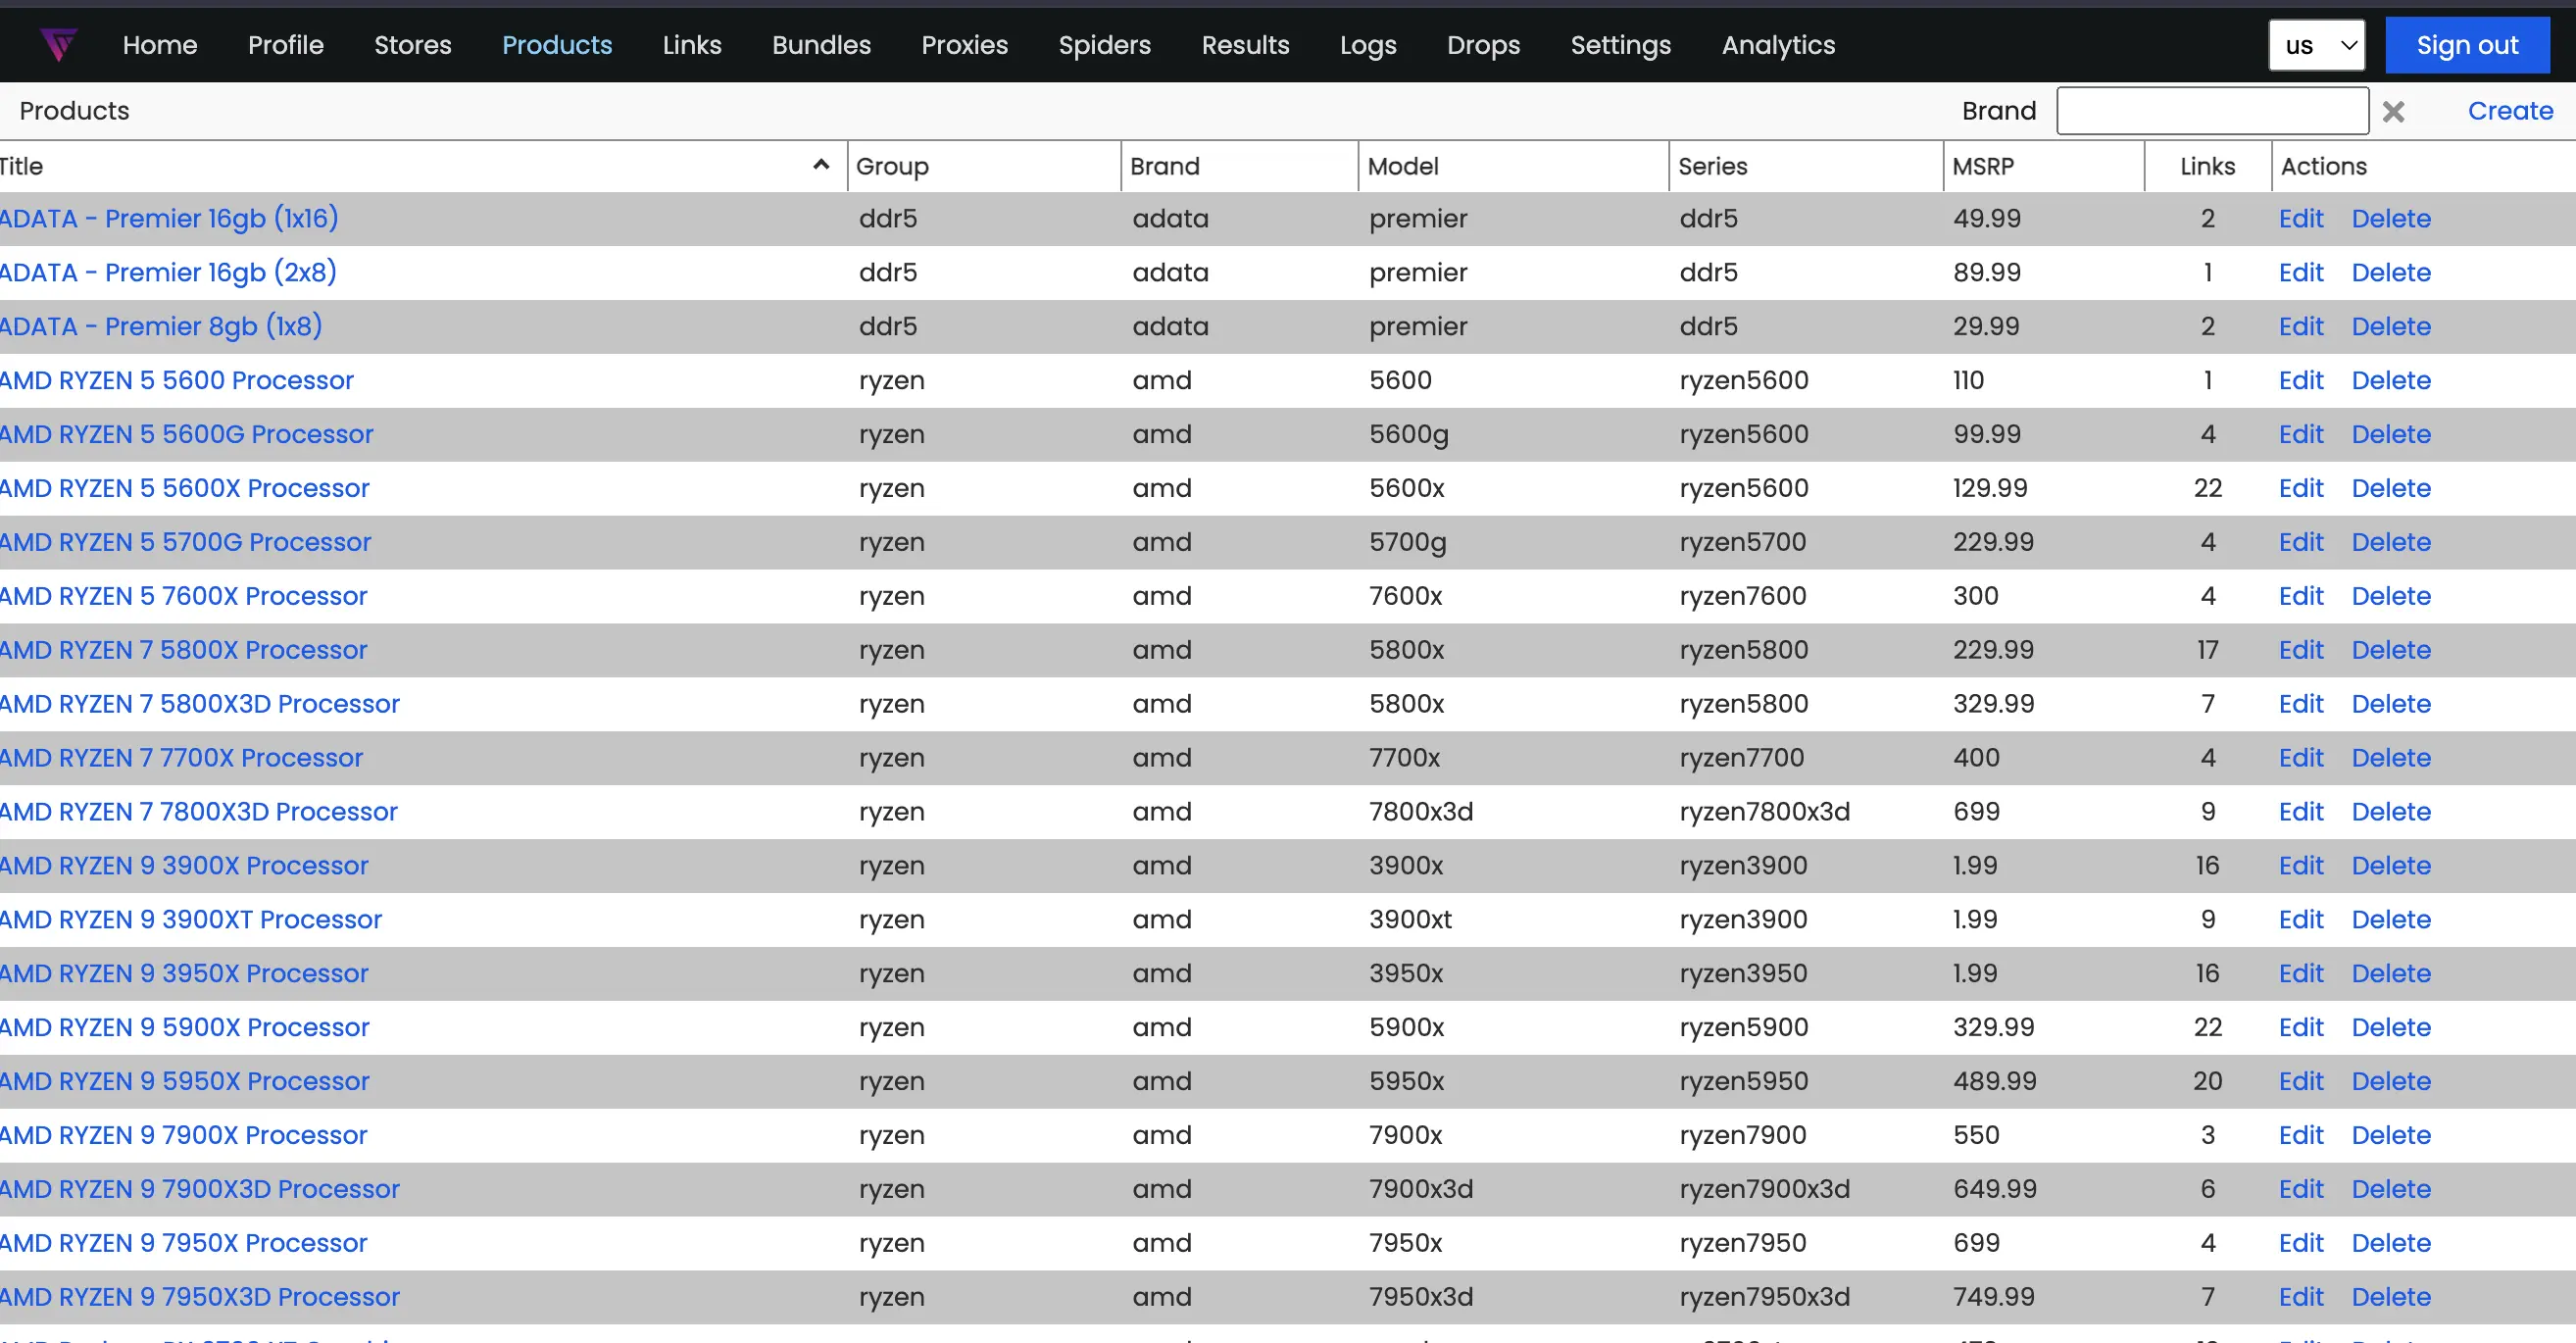The height and width of the screenshot is (1343, 2576).
Task: Edit the AMD RYZEN 9 7950X3D Processor
Action: click(x=2300, y=1297)
